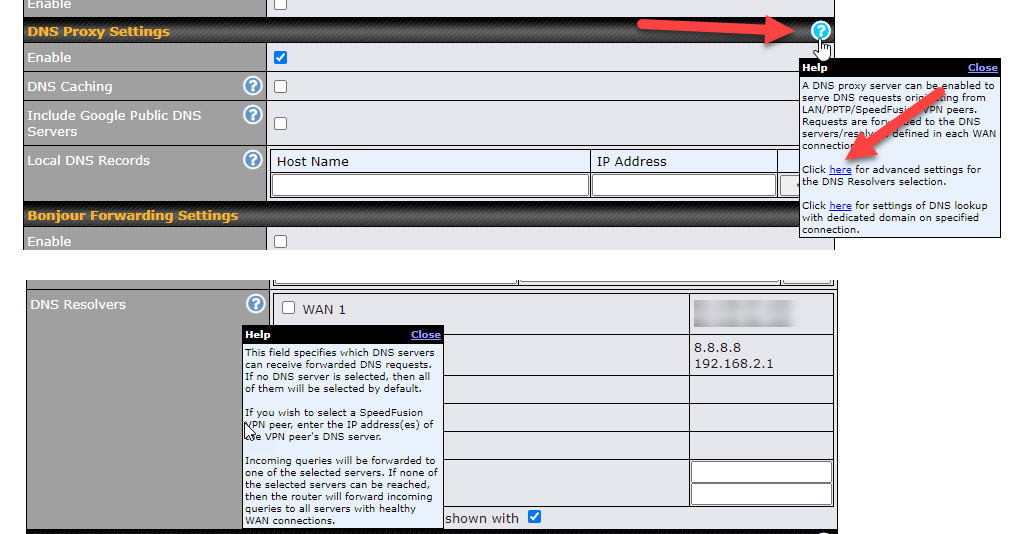This screenshot has height=534, width=1013.
Task: Close the DNS Proxy help popup
Action: point(982,68)
